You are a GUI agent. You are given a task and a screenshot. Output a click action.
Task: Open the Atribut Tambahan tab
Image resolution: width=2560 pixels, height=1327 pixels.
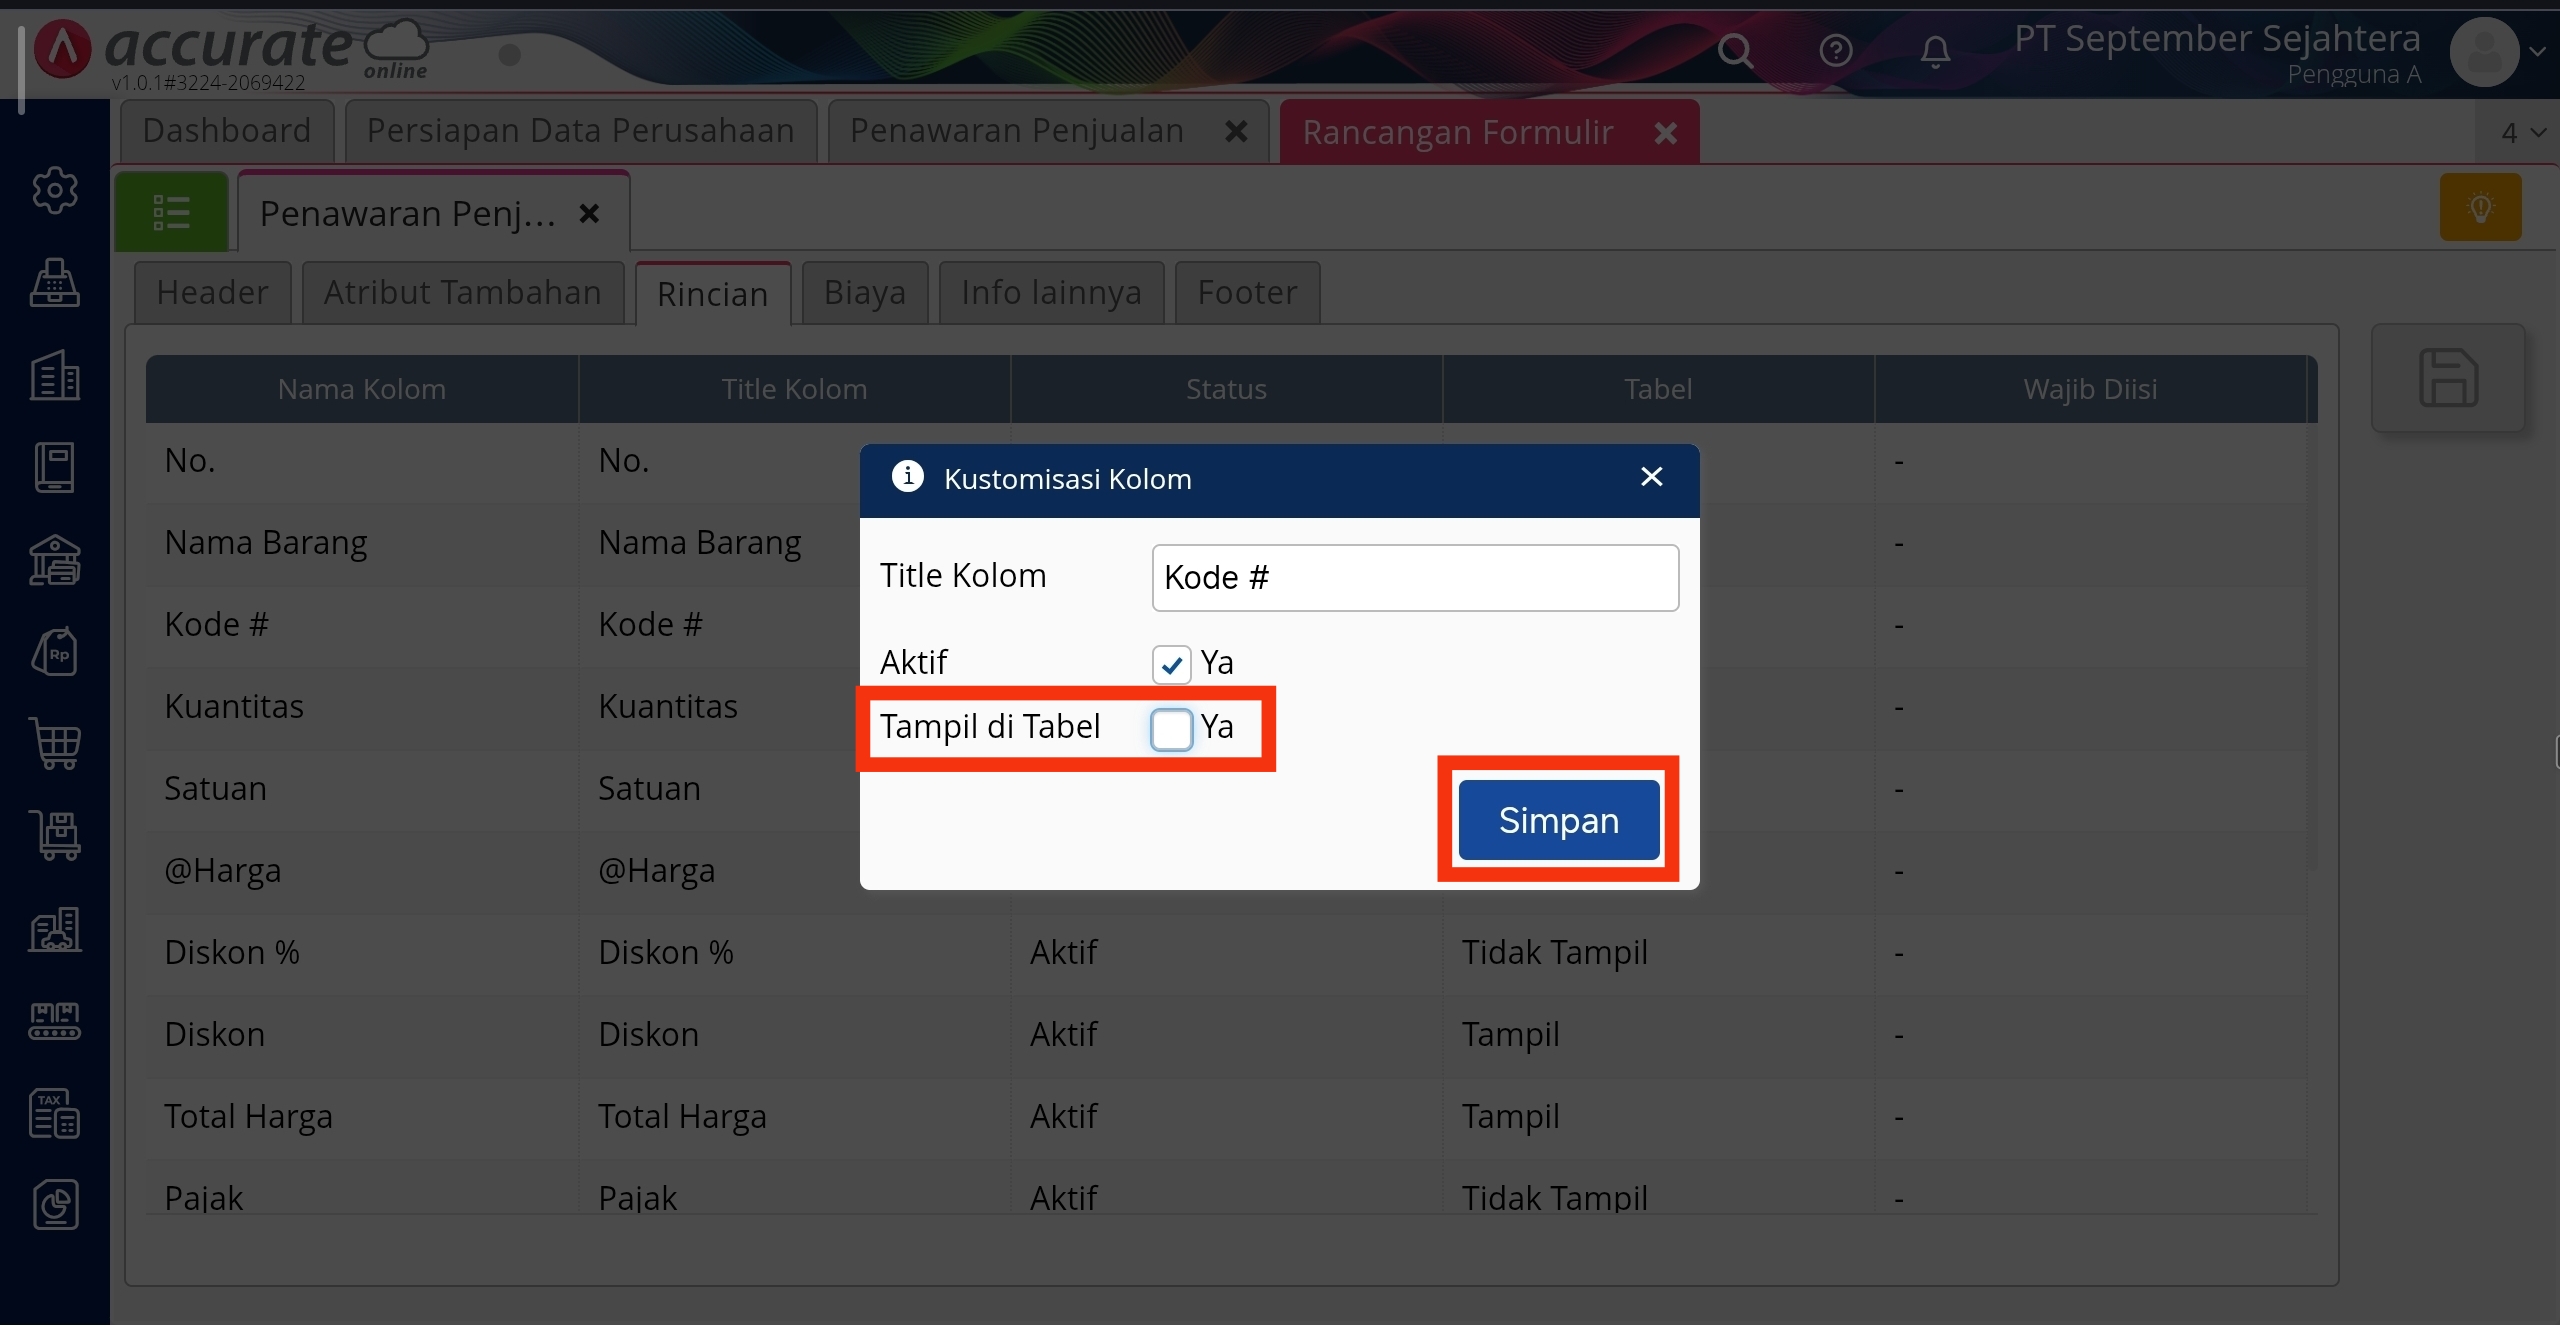tap(462, 293)
